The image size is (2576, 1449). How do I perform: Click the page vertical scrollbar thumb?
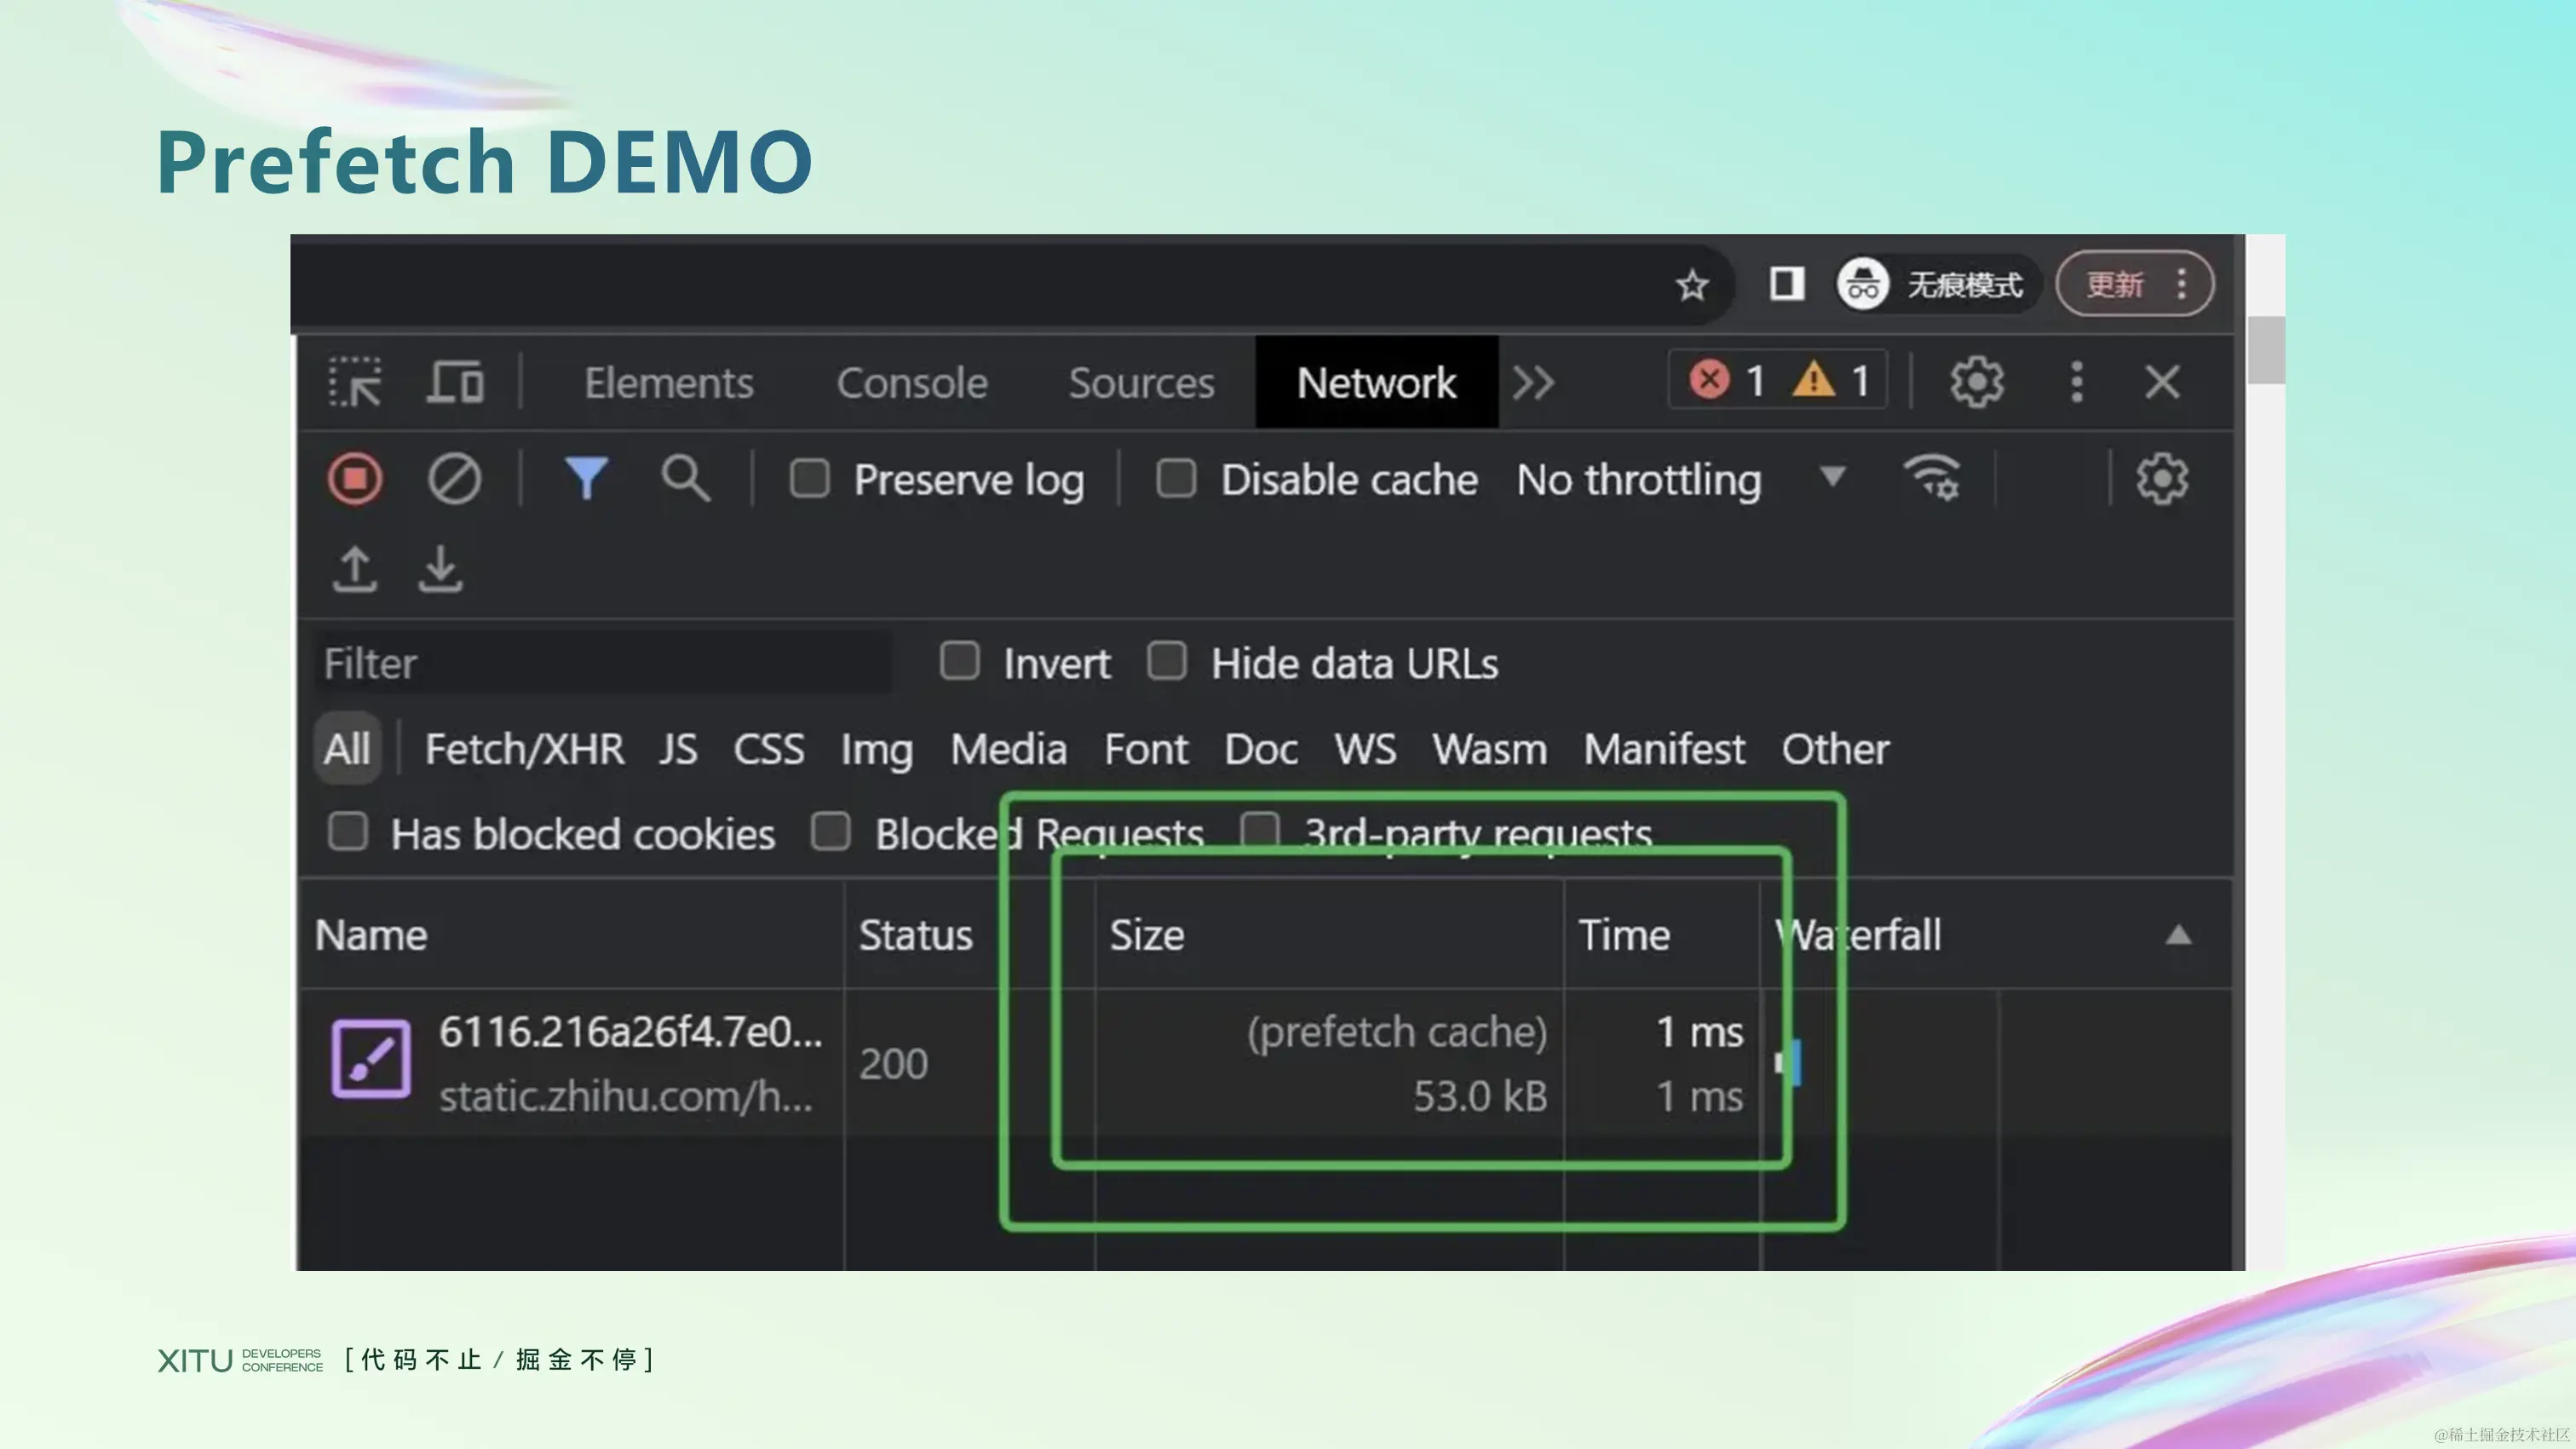tap(2266, 349)
